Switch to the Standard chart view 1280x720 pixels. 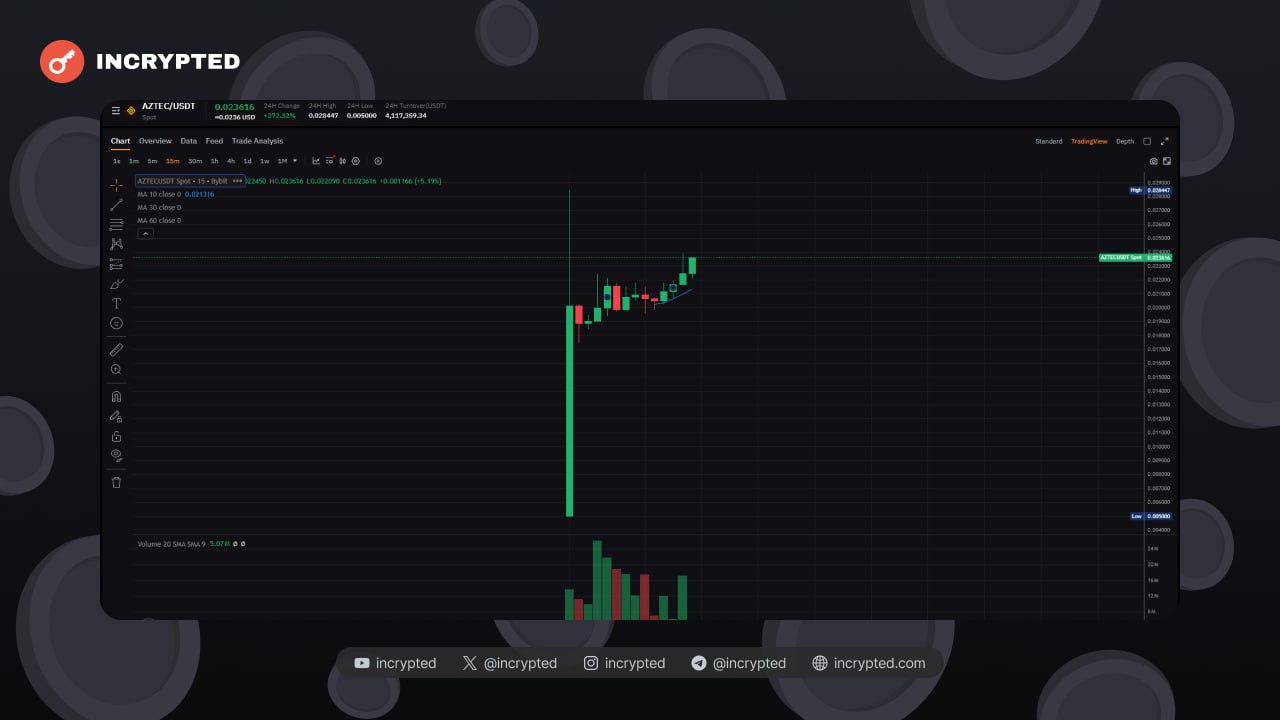click(1049, 141)
